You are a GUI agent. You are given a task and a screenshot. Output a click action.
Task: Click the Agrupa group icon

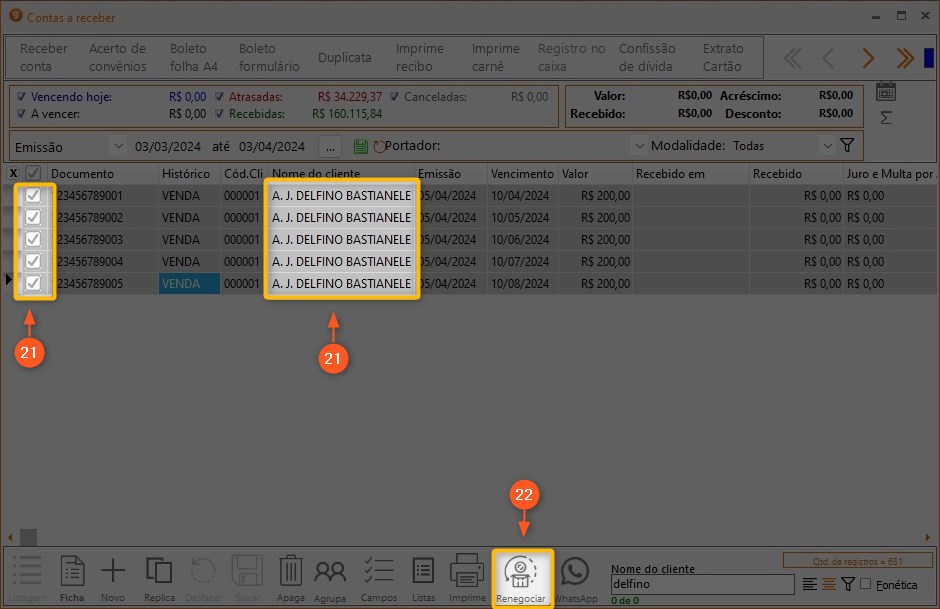[x=330, y=577]
